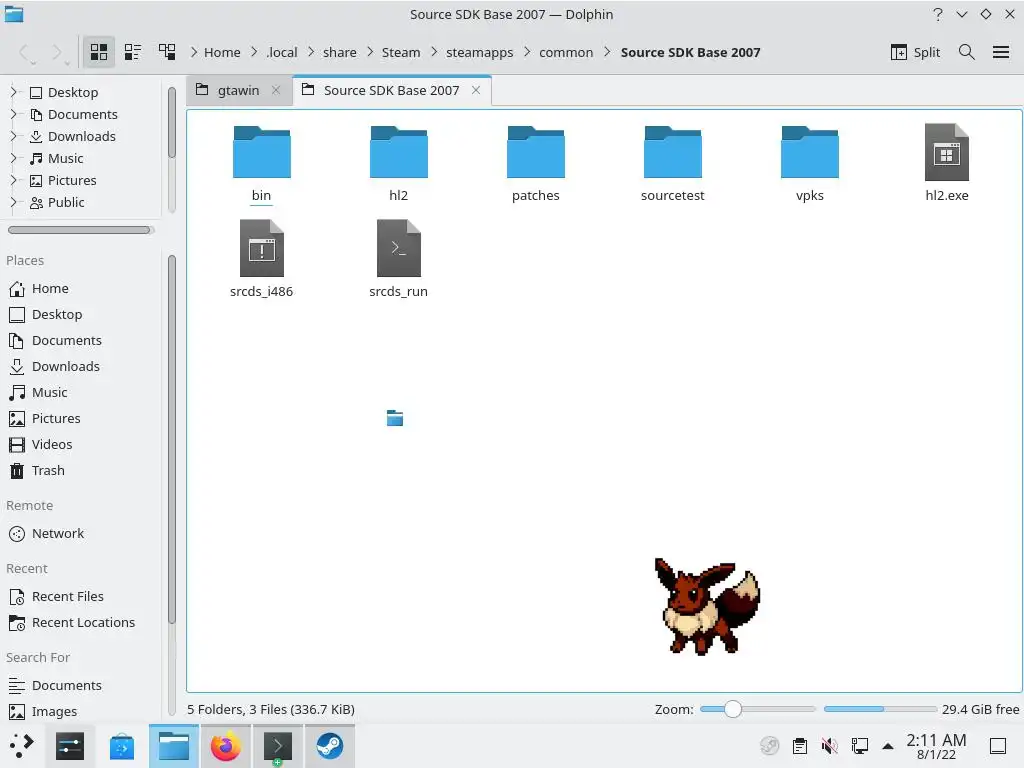Select the vpks folder
Screen dimensions: 1024x768
coord(810,163)
